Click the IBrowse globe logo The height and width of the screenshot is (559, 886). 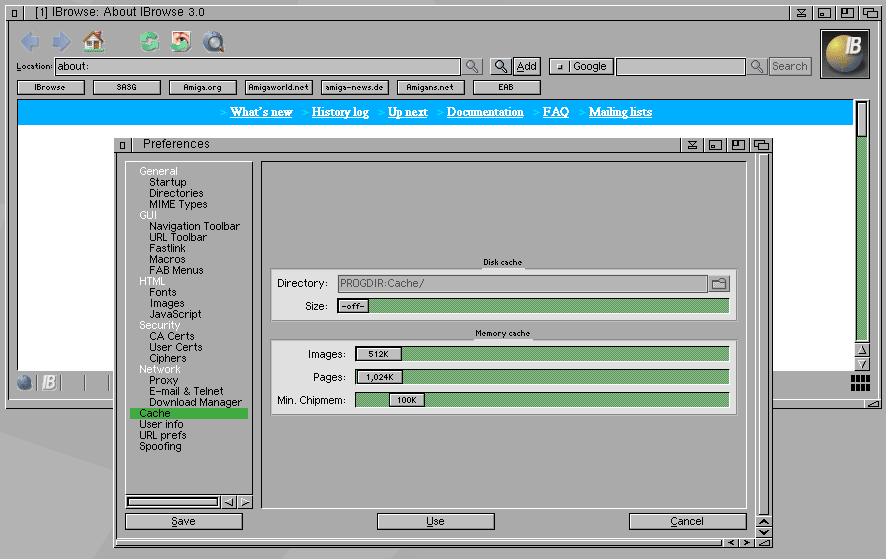click(x=845, y=54)
